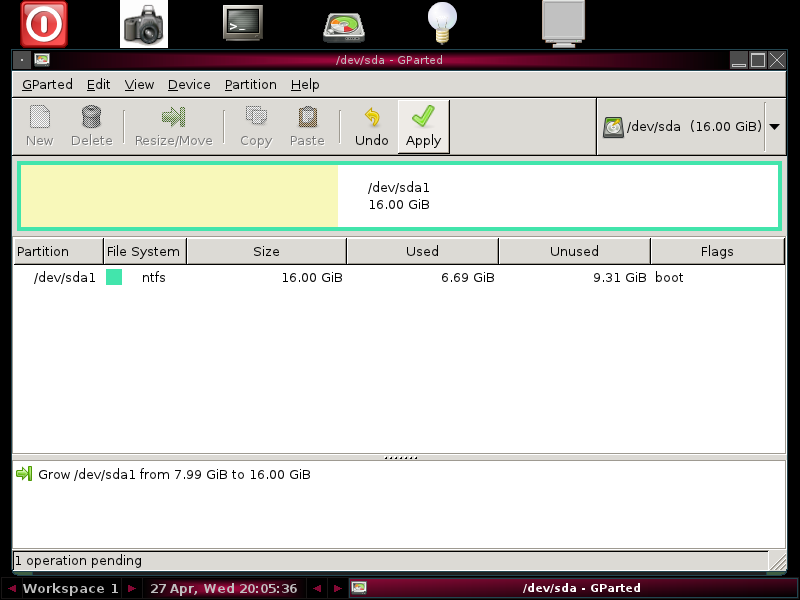The width and height of the screenshot is (800, 600).
Task: Open the Device menu
Action: (189, 85)
